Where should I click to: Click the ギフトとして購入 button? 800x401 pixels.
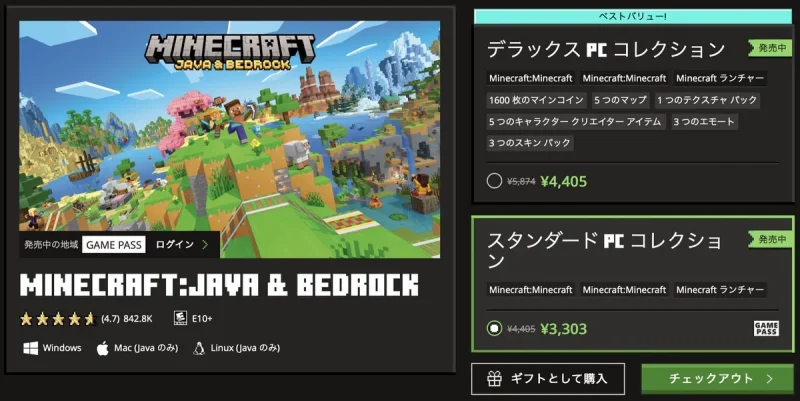tap(547, 379)
